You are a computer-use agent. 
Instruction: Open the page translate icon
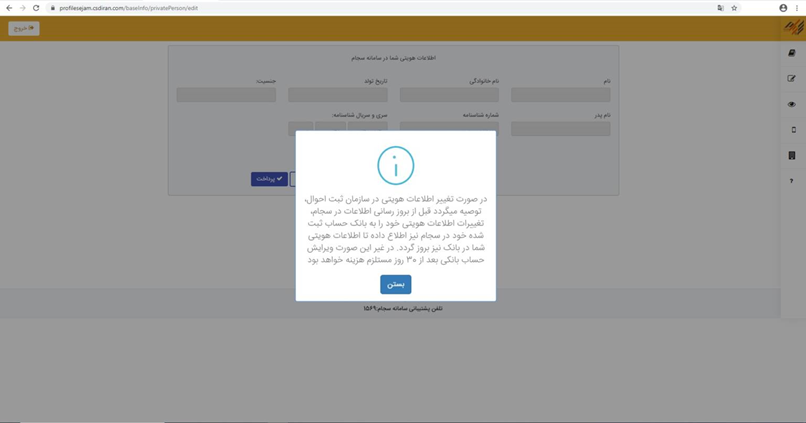point(721,8)
